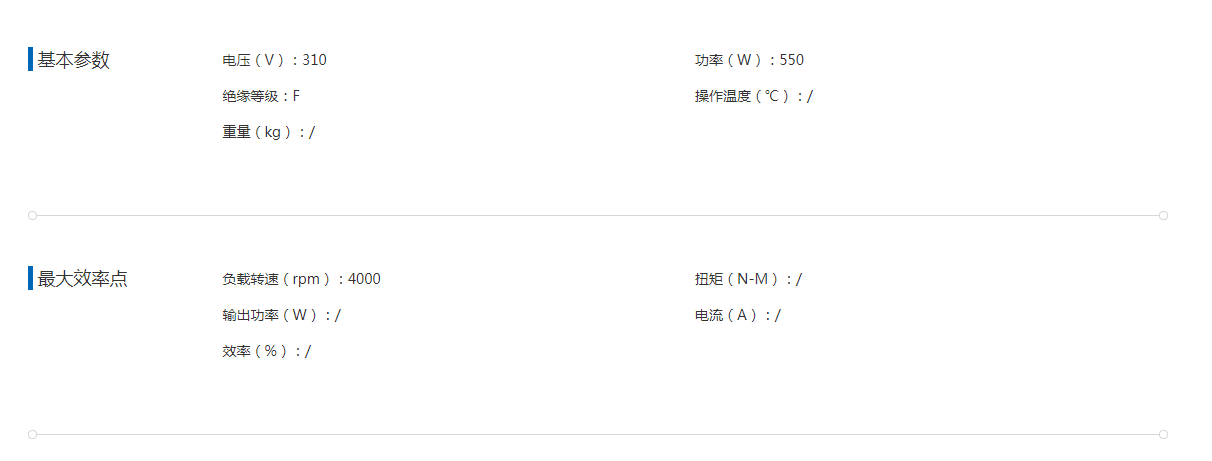Select the 功率（W）：550 text

[x=749, y=60]
